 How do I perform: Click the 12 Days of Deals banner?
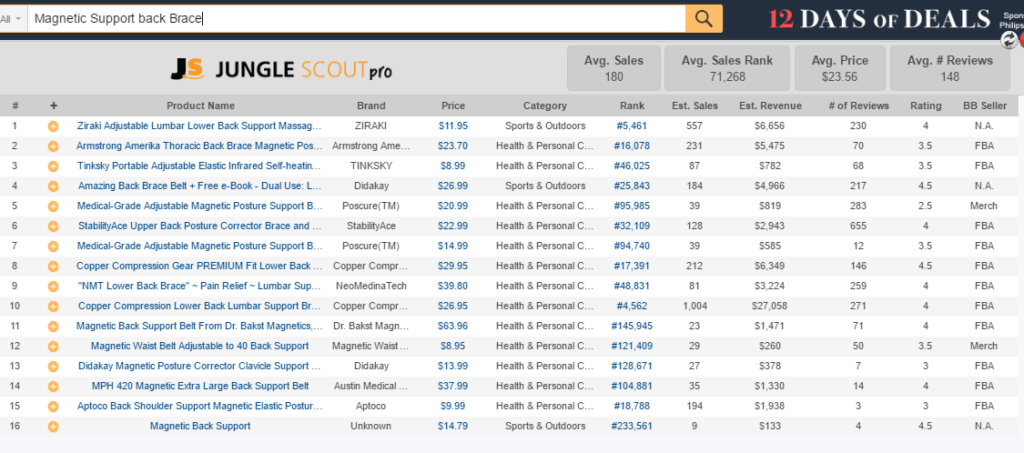pyautogui.click(x=880, y=19)
